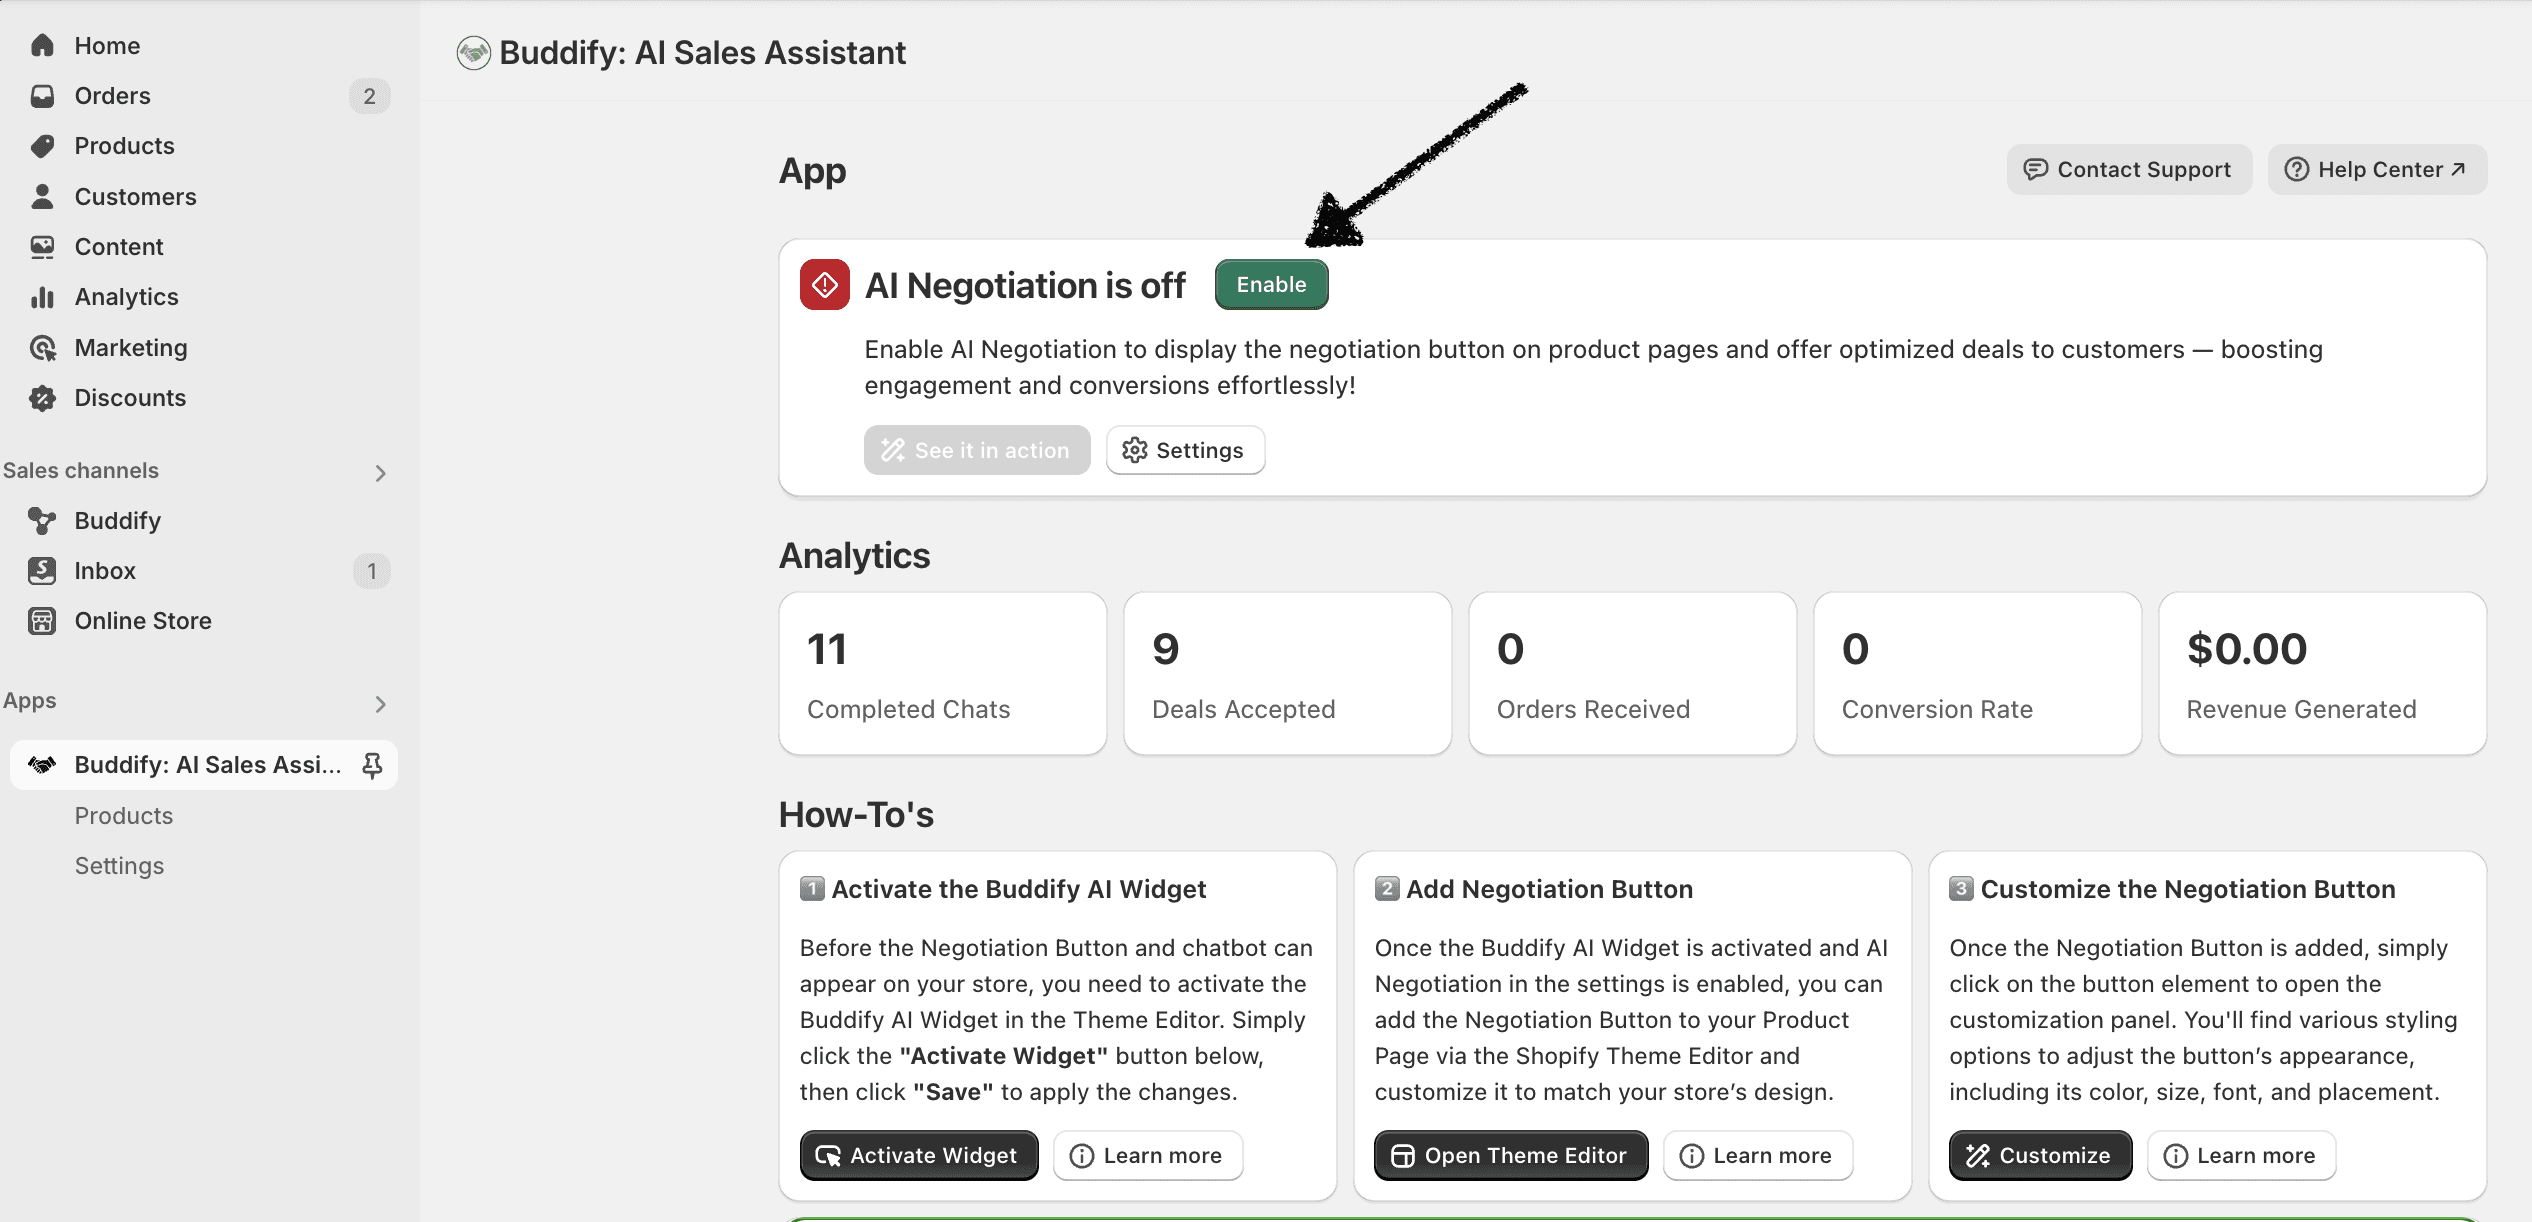Click the Orders inbox tray icon
Screen dimensions: 2532x1222
(x=42, y=96)
